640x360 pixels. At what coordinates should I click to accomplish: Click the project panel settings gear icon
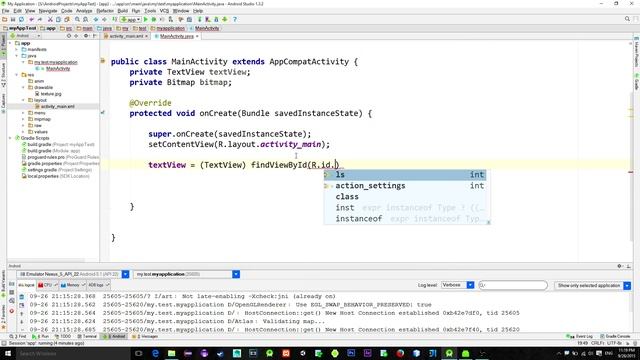(86, 36)
